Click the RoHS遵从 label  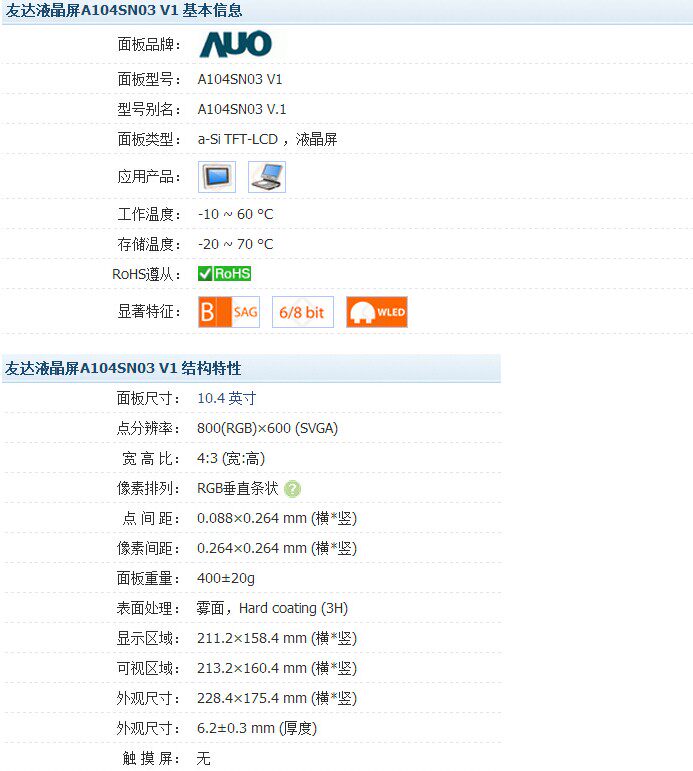146,274
